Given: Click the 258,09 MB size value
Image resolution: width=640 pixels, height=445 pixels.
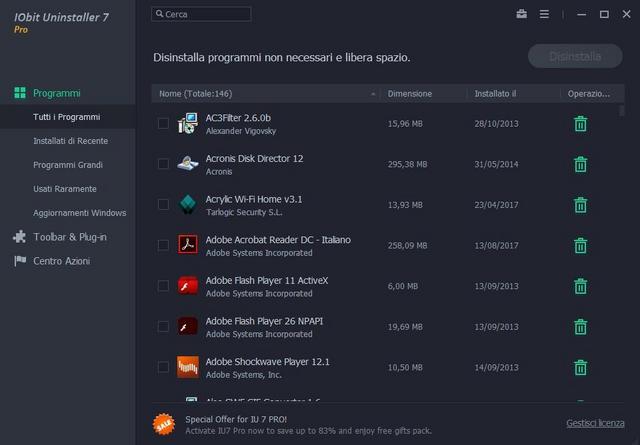Looking at the screenshot, I should 407,245.
